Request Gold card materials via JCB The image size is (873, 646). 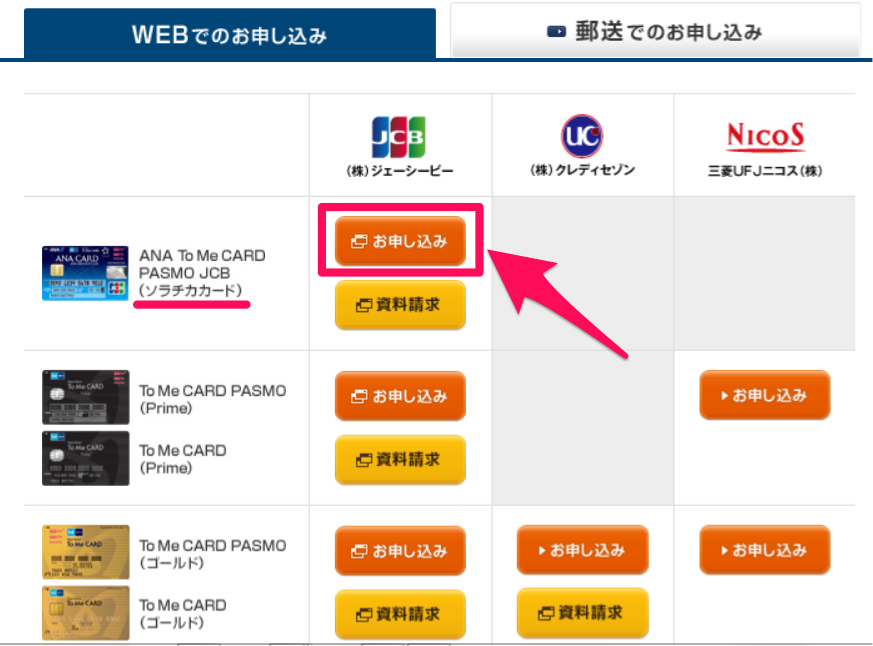(400, 614)
